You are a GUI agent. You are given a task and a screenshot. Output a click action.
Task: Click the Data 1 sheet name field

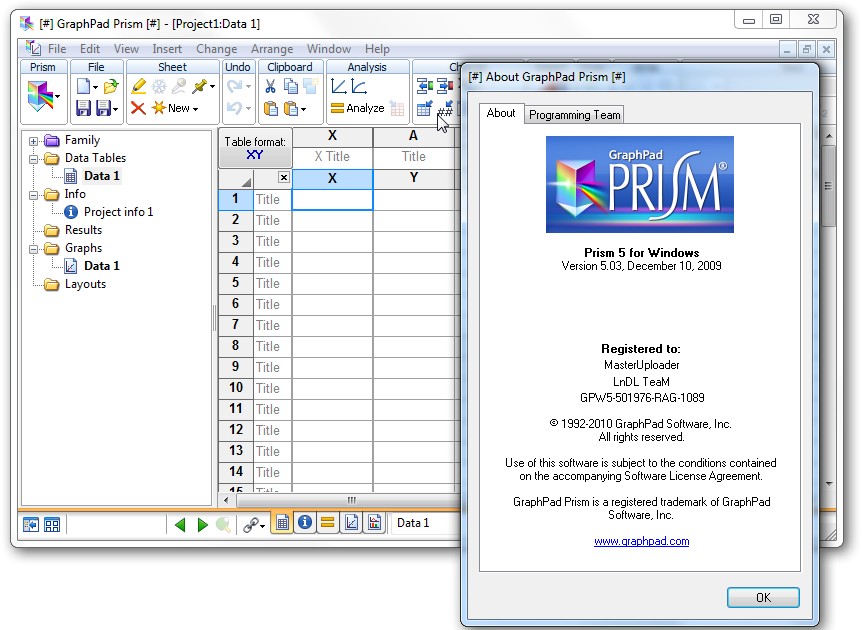point(427,523)
